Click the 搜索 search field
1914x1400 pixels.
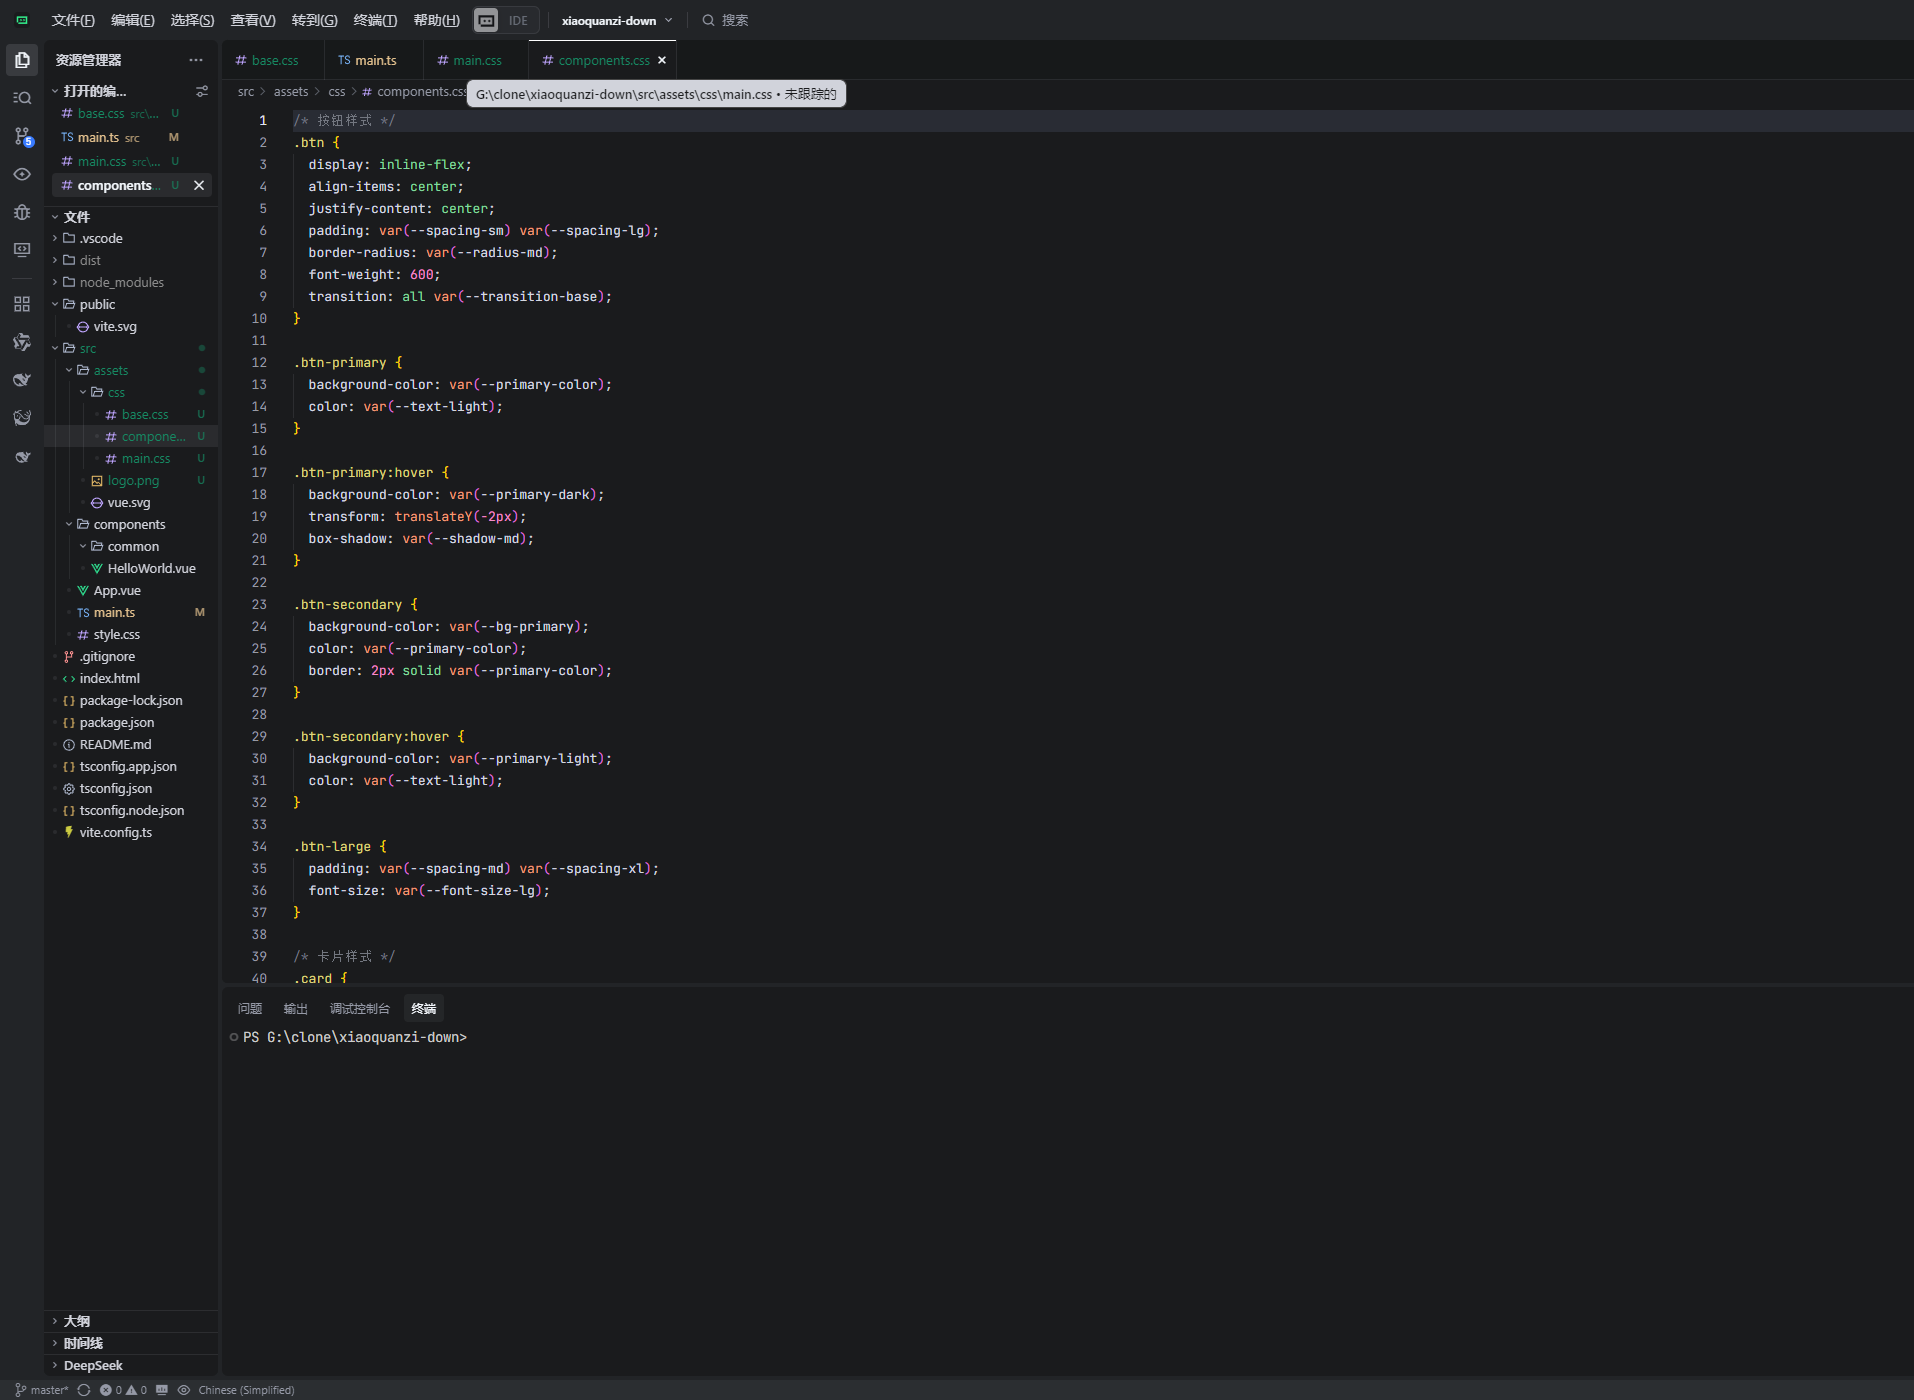[x=734, y=20]
